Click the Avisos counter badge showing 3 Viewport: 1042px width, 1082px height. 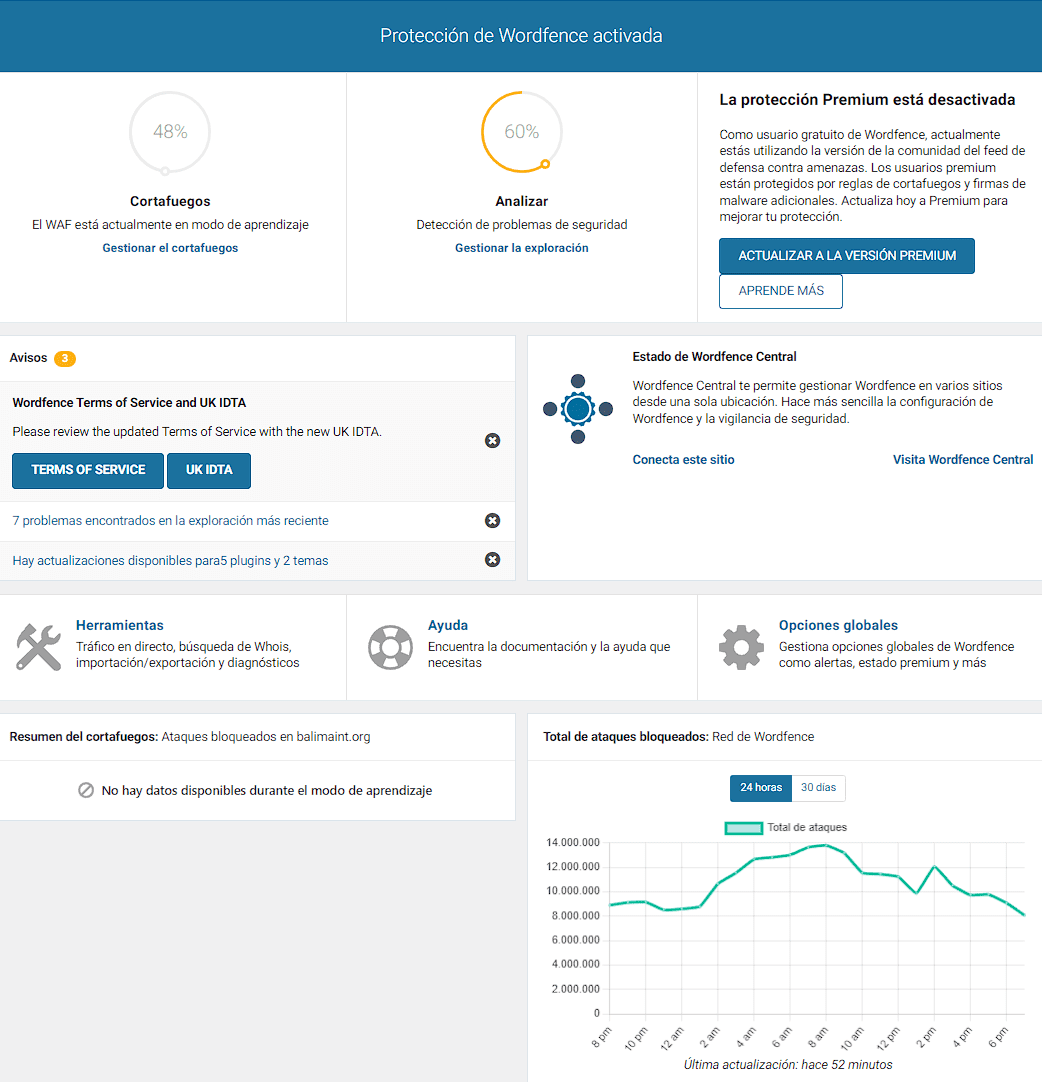coord(66,358)
